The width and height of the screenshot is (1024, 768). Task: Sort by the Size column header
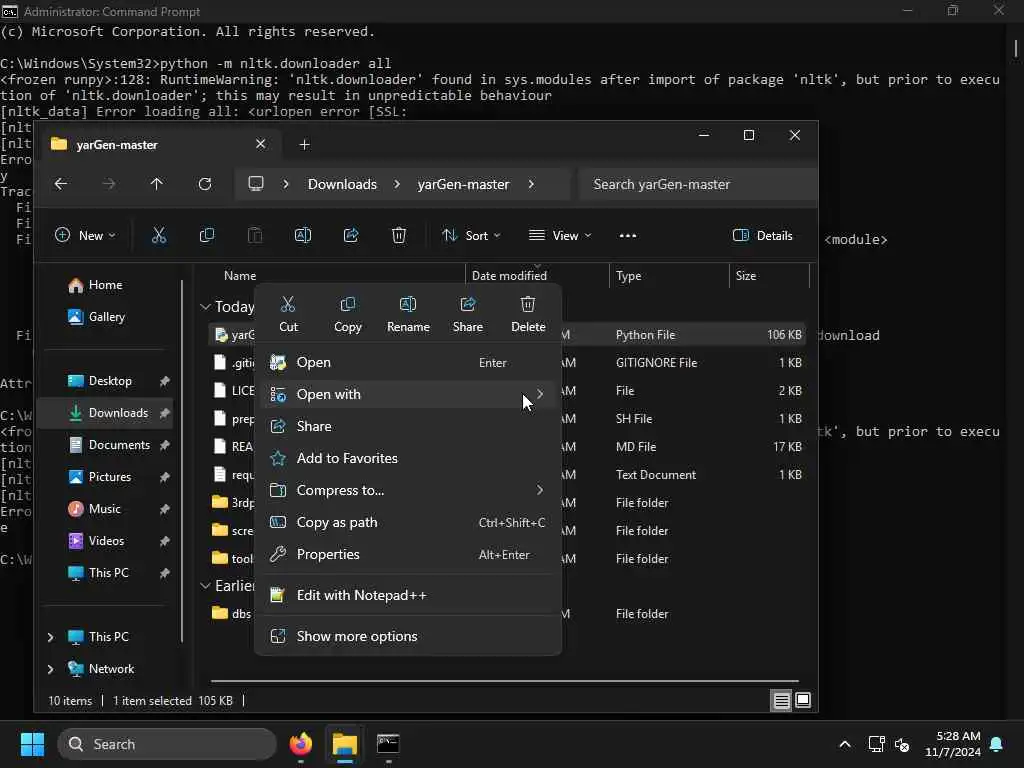tap(769, 276)
